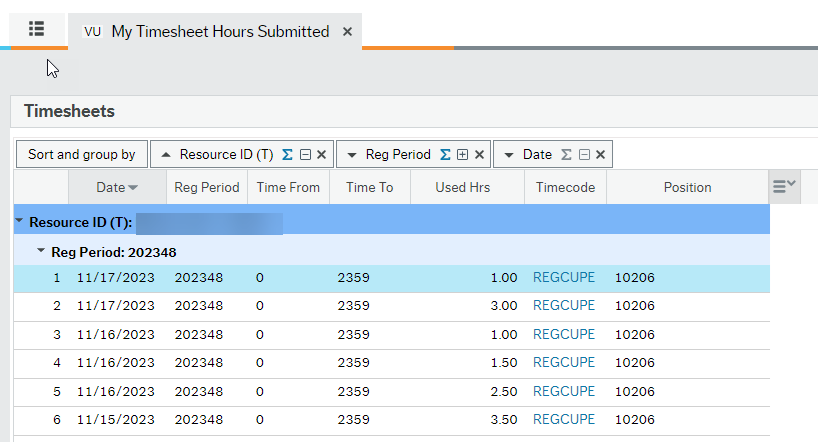
Task: Toggle sum on Reg Period group
Action: pyautogui.click(x=445, y=154)
